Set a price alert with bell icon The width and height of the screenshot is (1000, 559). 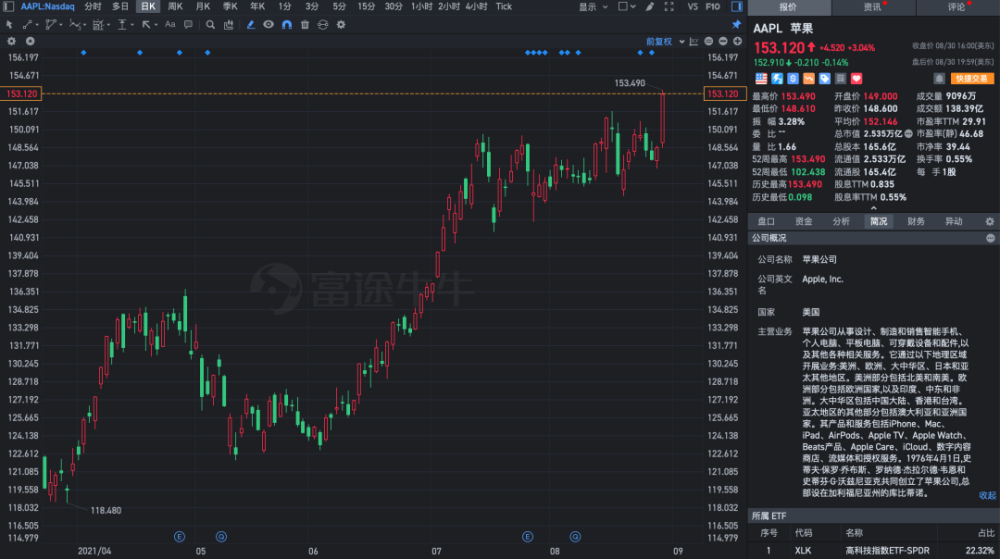(939, 78)
